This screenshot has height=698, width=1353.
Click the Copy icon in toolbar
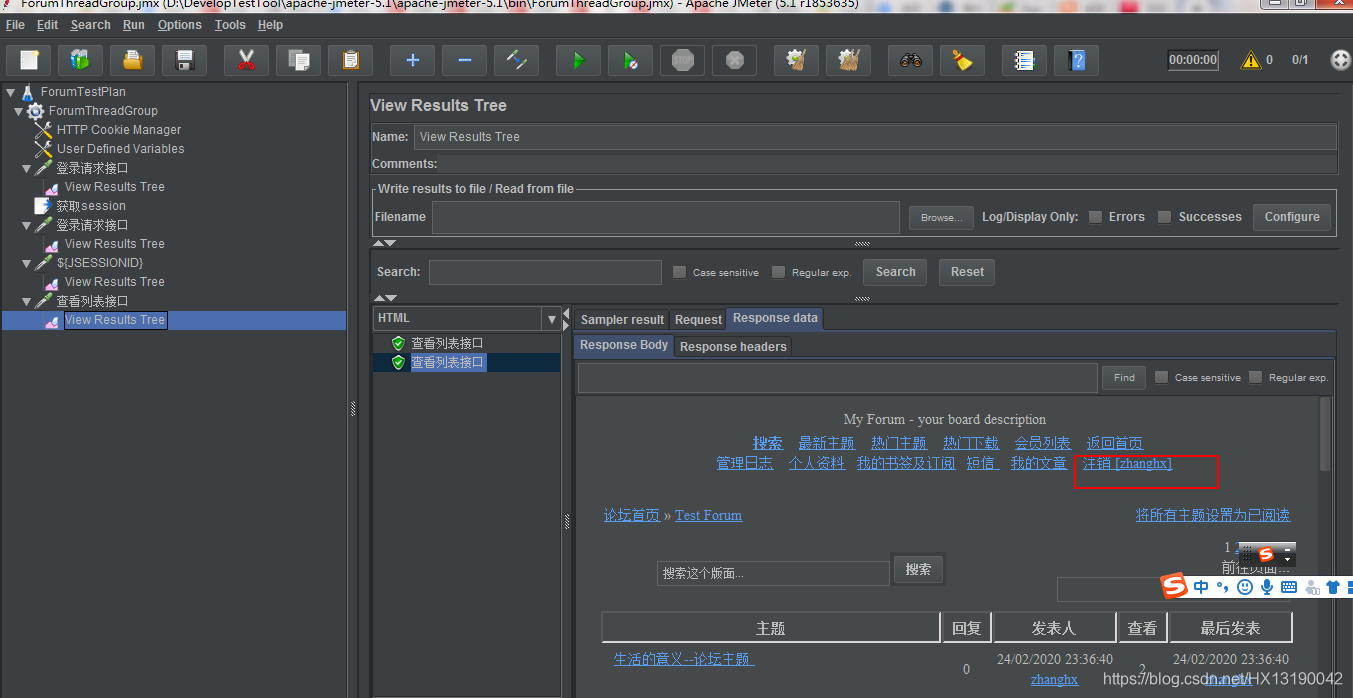tap(298, 60)
